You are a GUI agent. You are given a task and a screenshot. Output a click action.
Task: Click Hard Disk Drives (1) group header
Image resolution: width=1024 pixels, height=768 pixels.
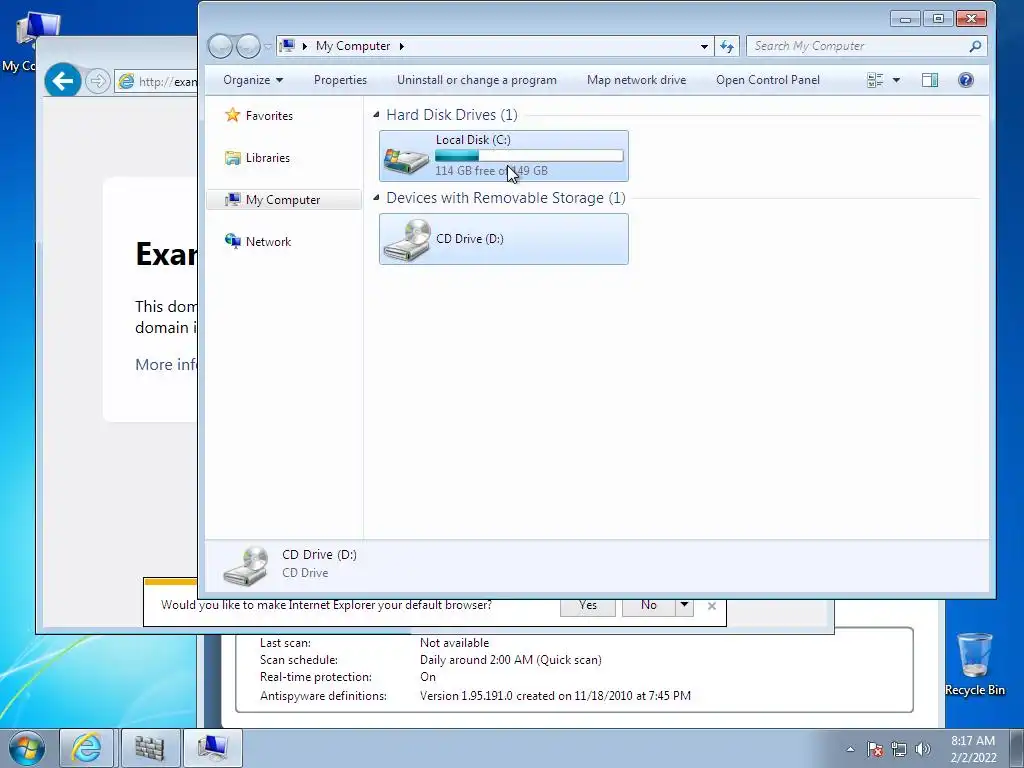[x=452, y=115]
